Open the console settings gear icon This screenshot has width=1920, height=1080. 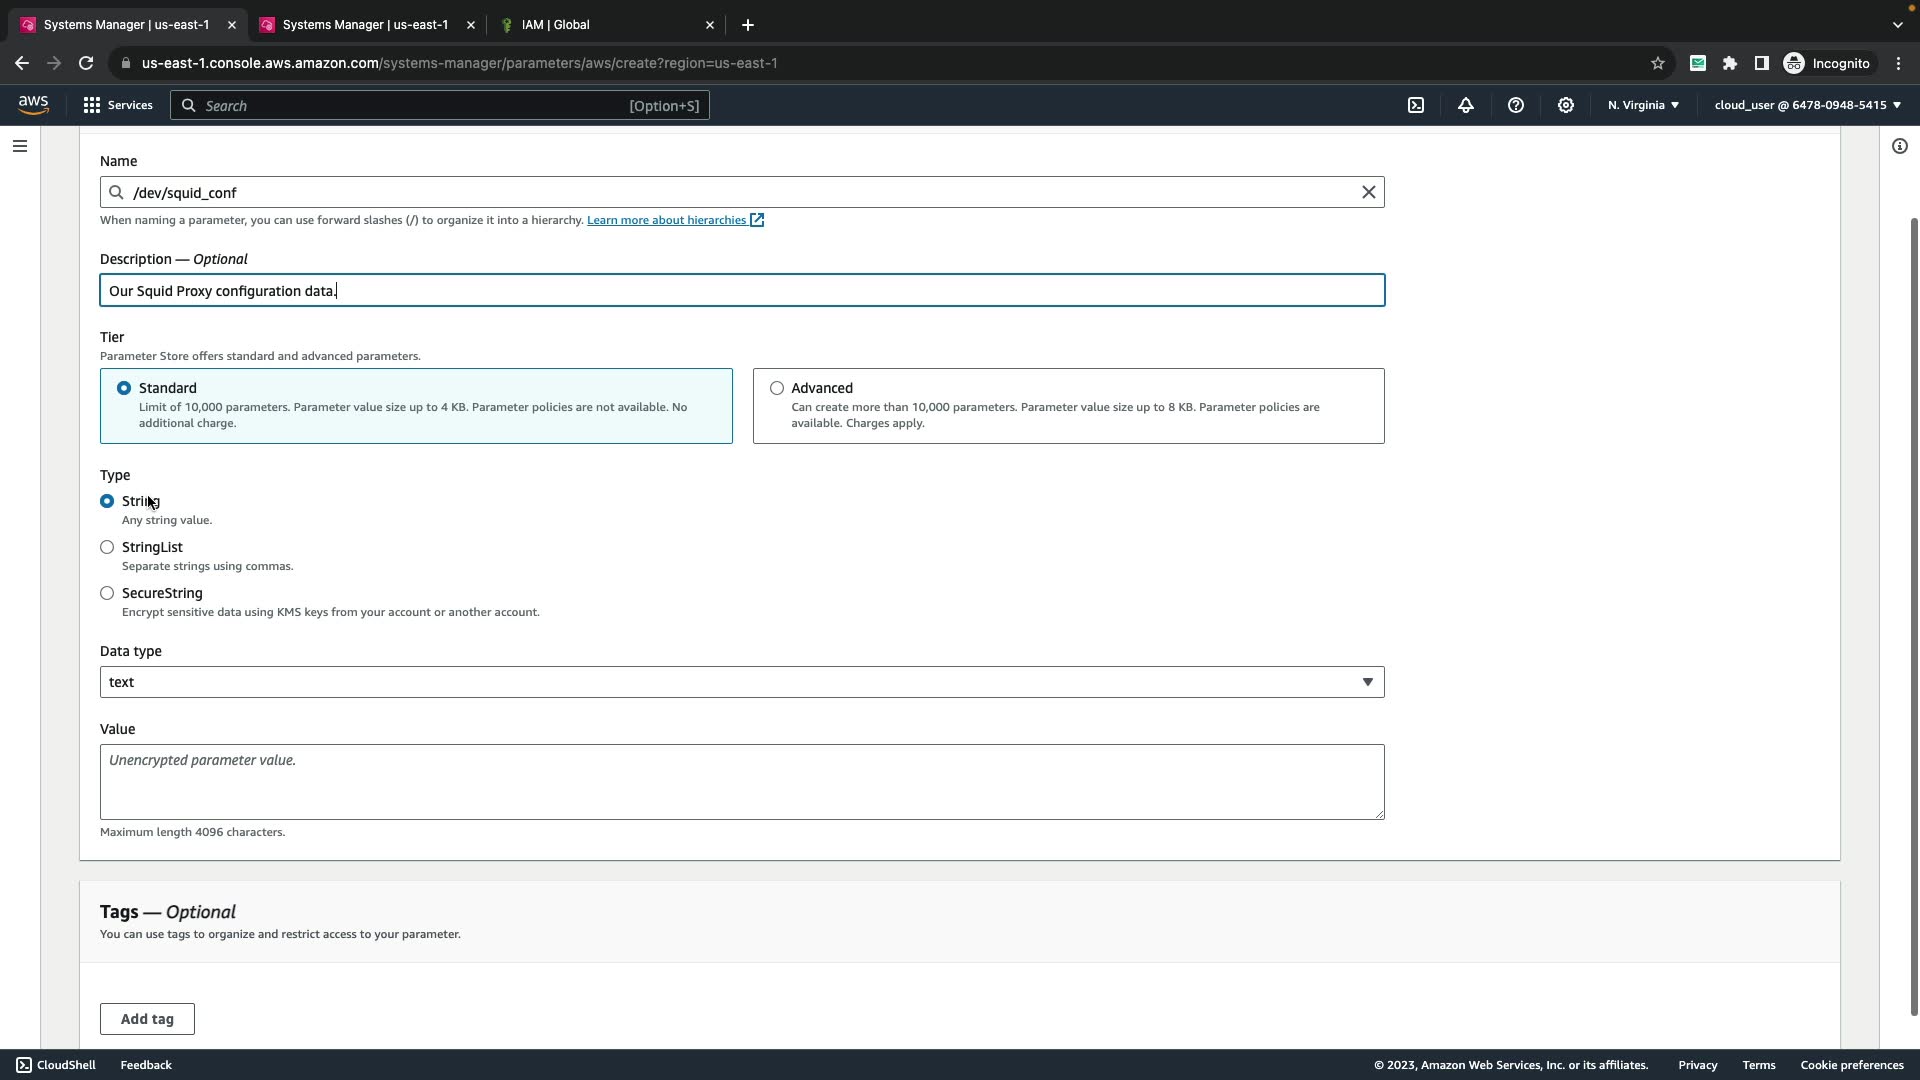(1566, 105)
